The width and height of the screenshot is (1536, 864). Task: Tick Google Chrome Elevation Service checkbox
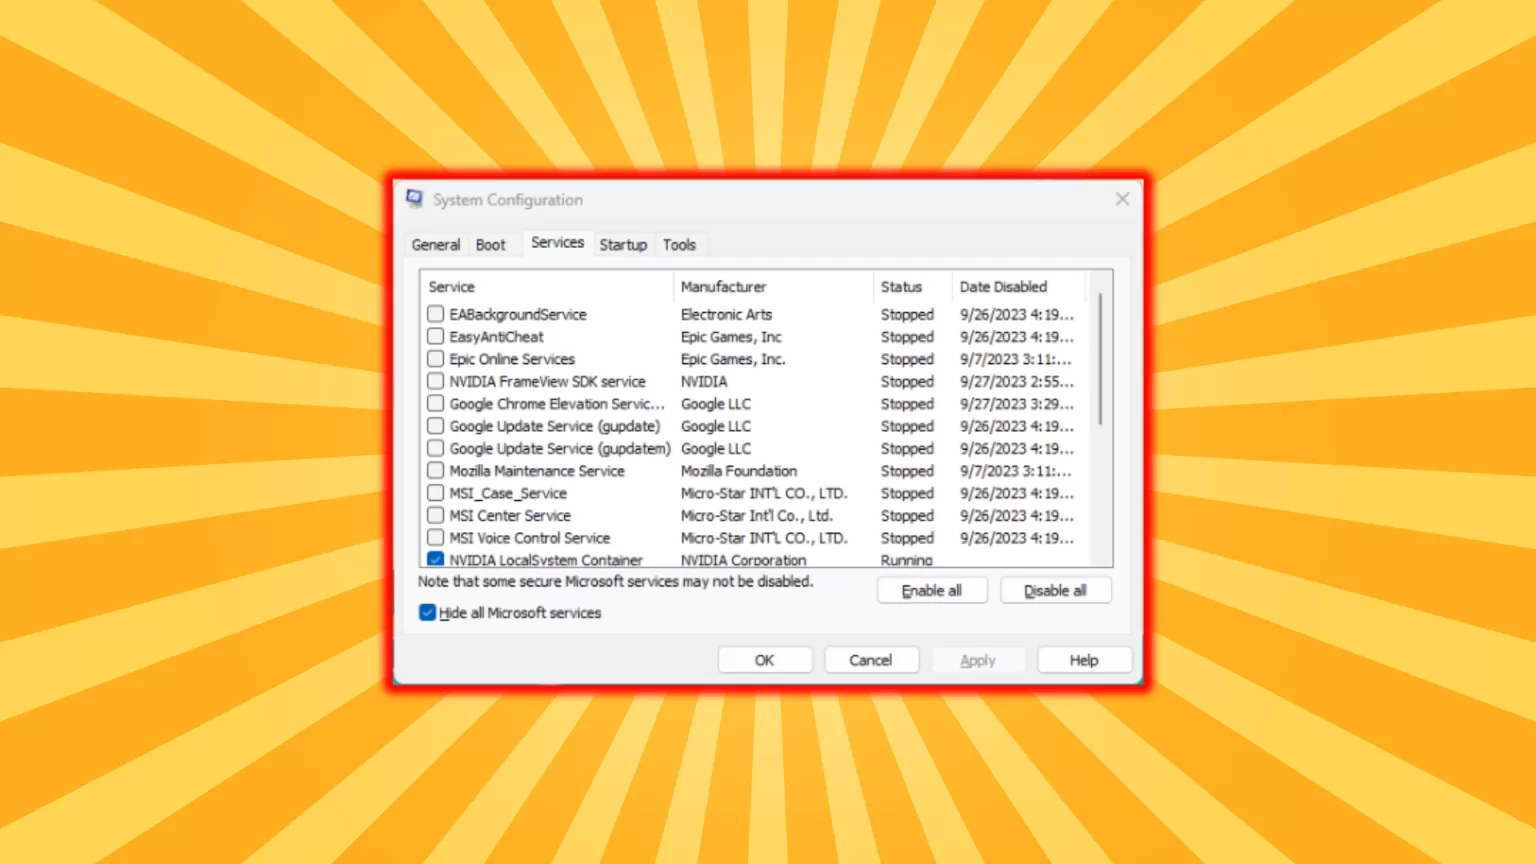click(x=435, y=404)
